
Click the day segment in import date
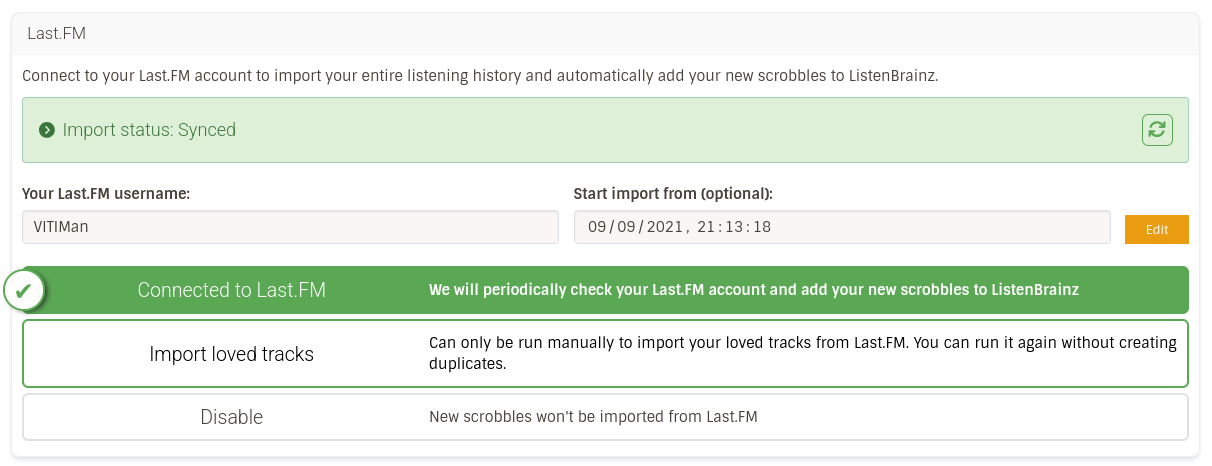[599, 227]
